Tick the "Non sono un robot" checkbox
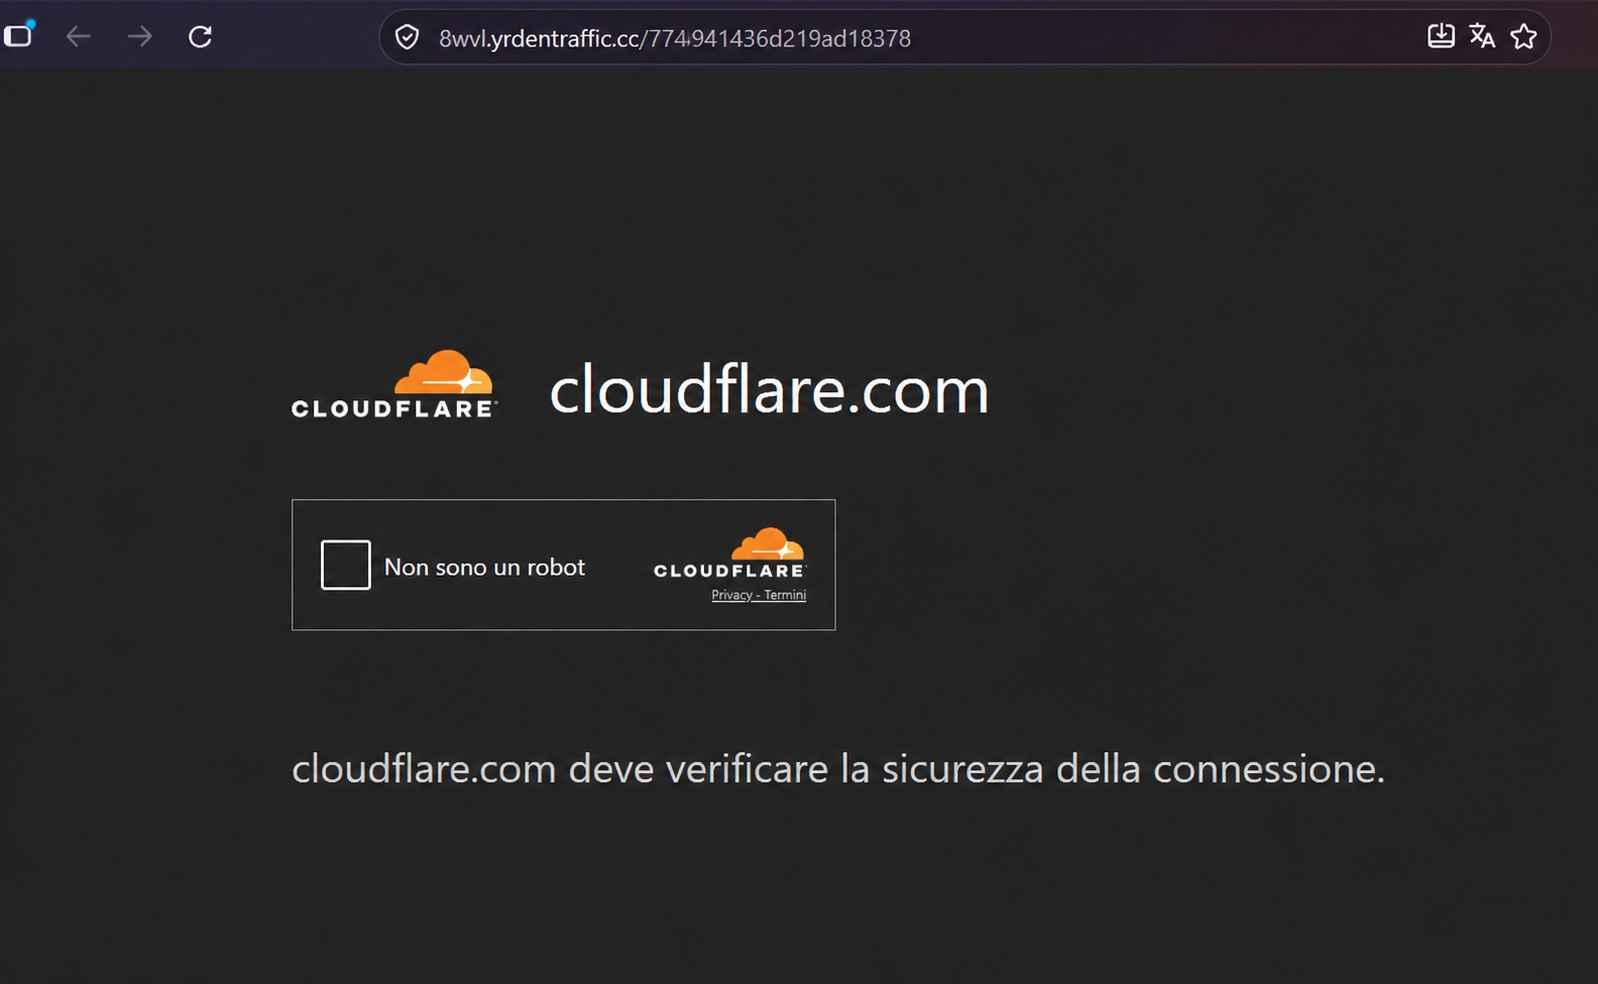This screenshot has height=984, width=1598. pos(346,565)
